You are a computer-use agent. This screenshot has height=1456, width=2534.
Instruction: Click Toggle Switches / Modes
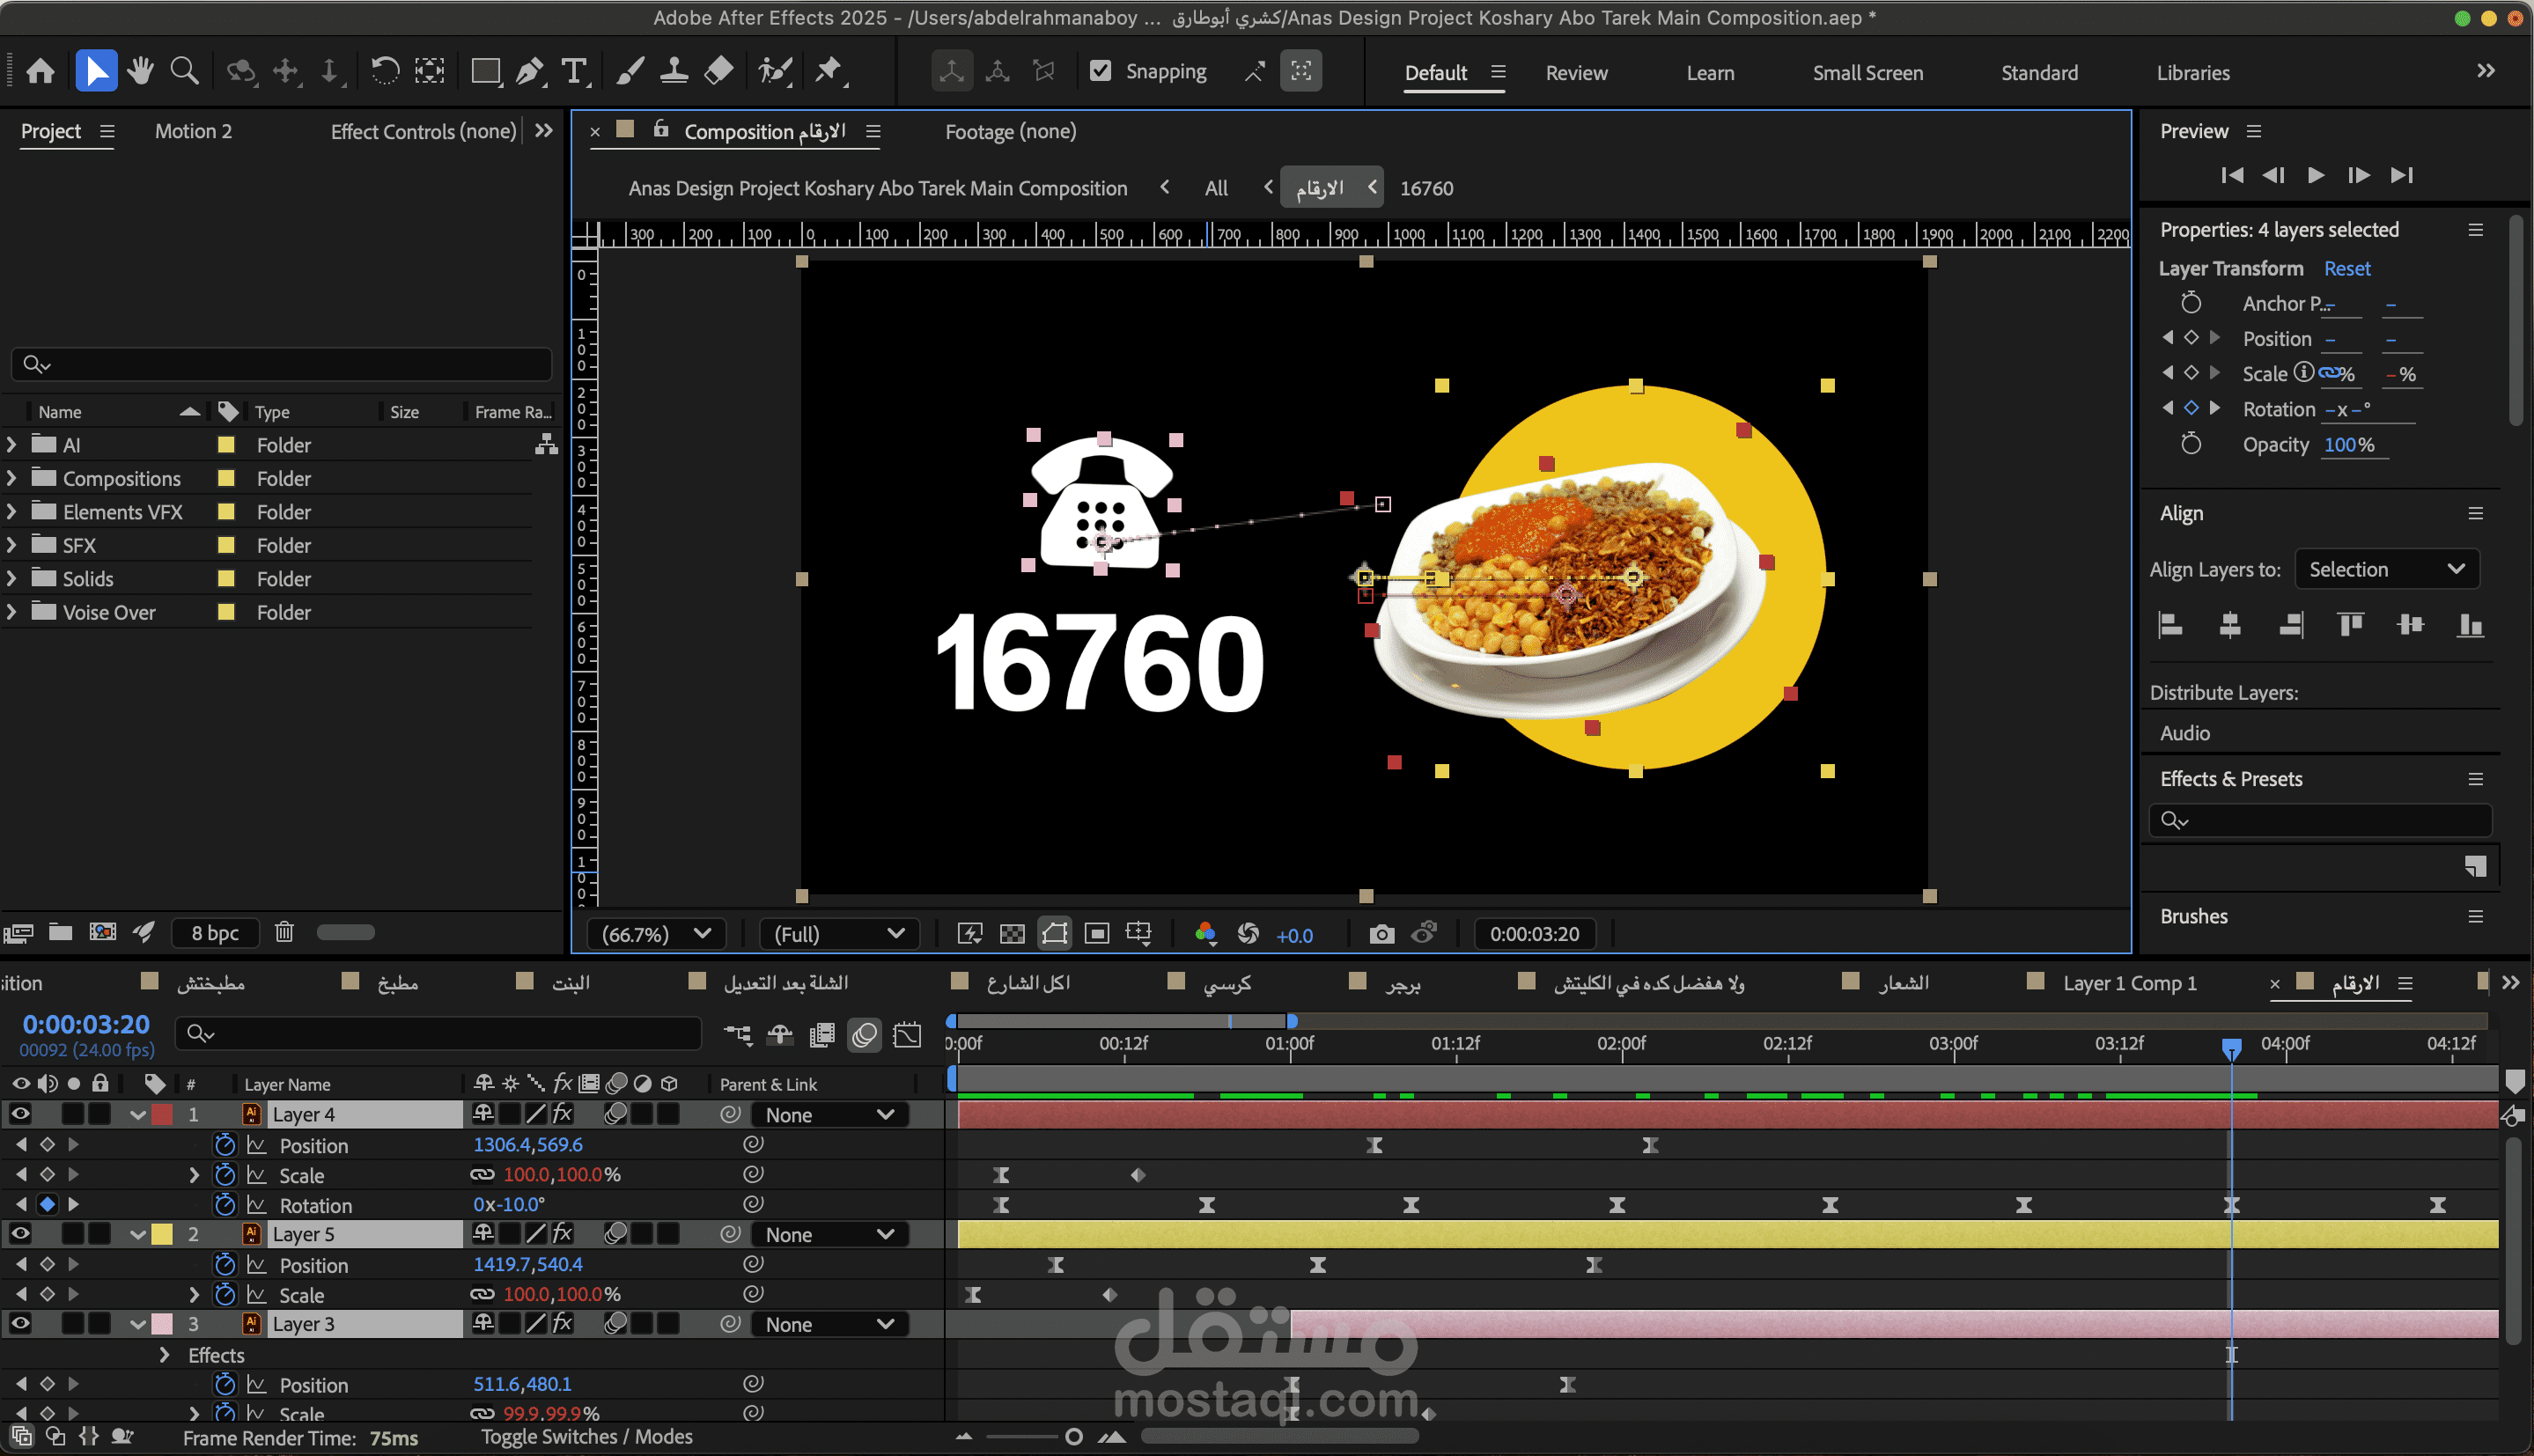tap(587, 1437)
